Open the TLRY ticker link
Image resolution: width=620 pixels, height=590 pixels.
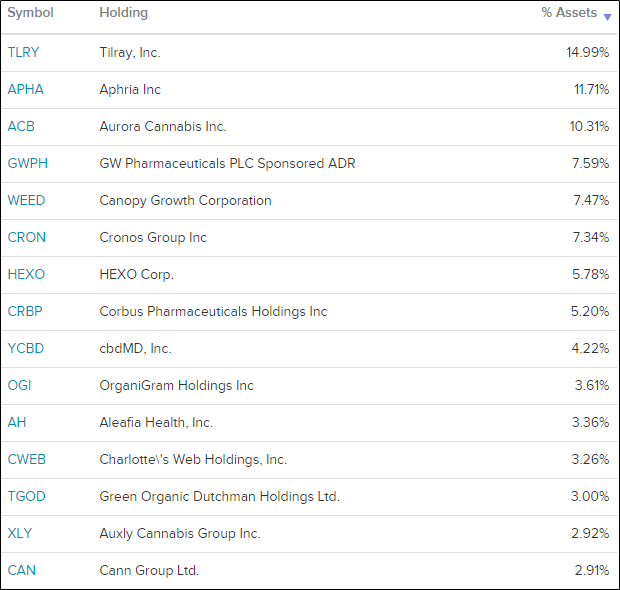(23, 52)
